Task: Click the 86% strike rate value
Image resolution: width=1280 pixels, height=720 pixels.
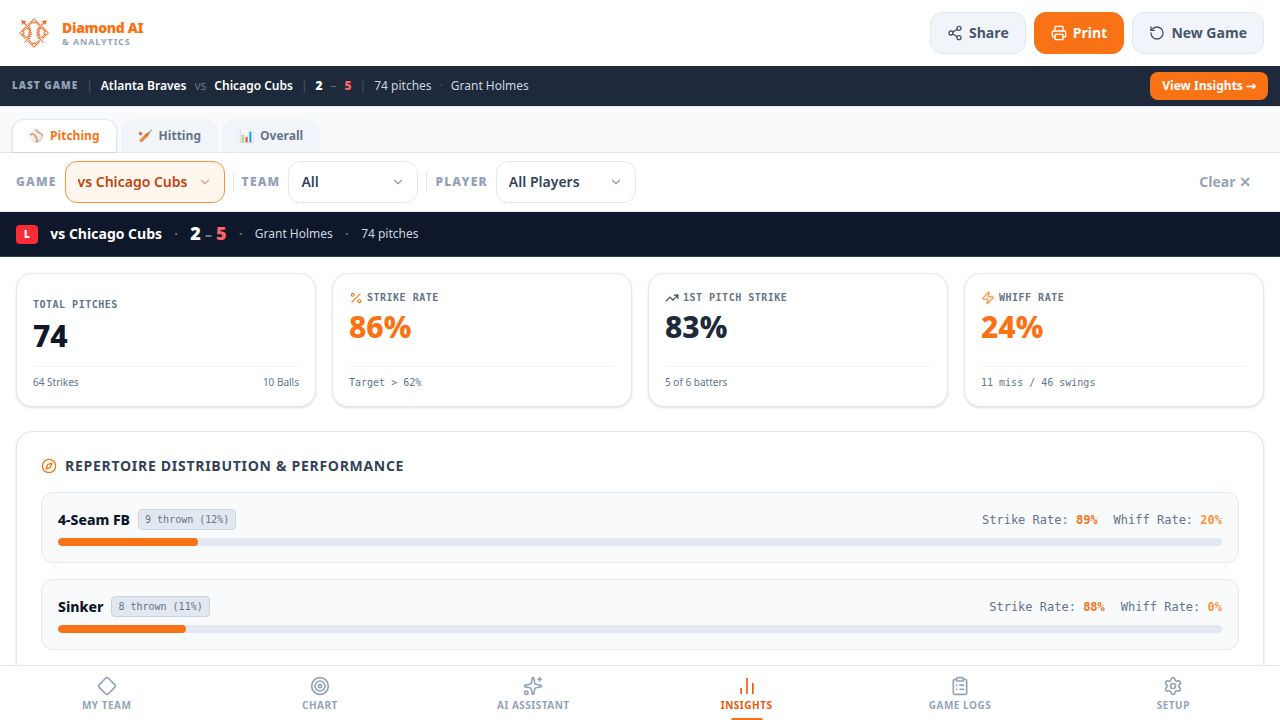Action: 380,328
